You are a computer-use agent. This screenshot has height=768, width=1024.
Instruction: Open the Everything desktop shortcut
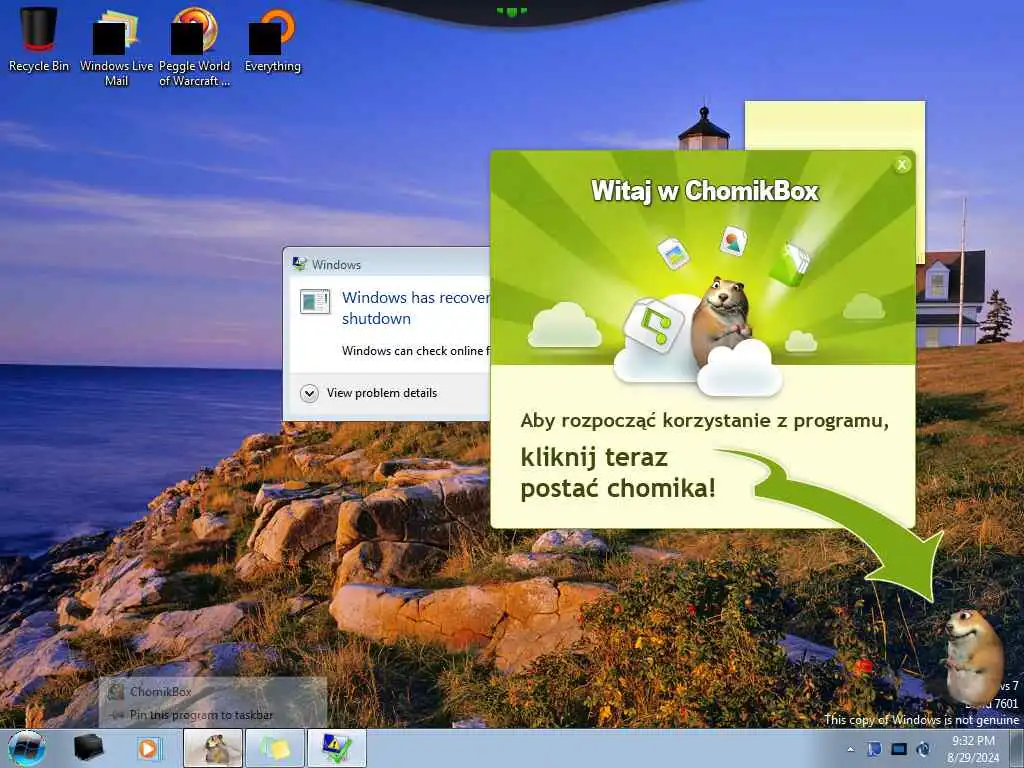(272, 40)
